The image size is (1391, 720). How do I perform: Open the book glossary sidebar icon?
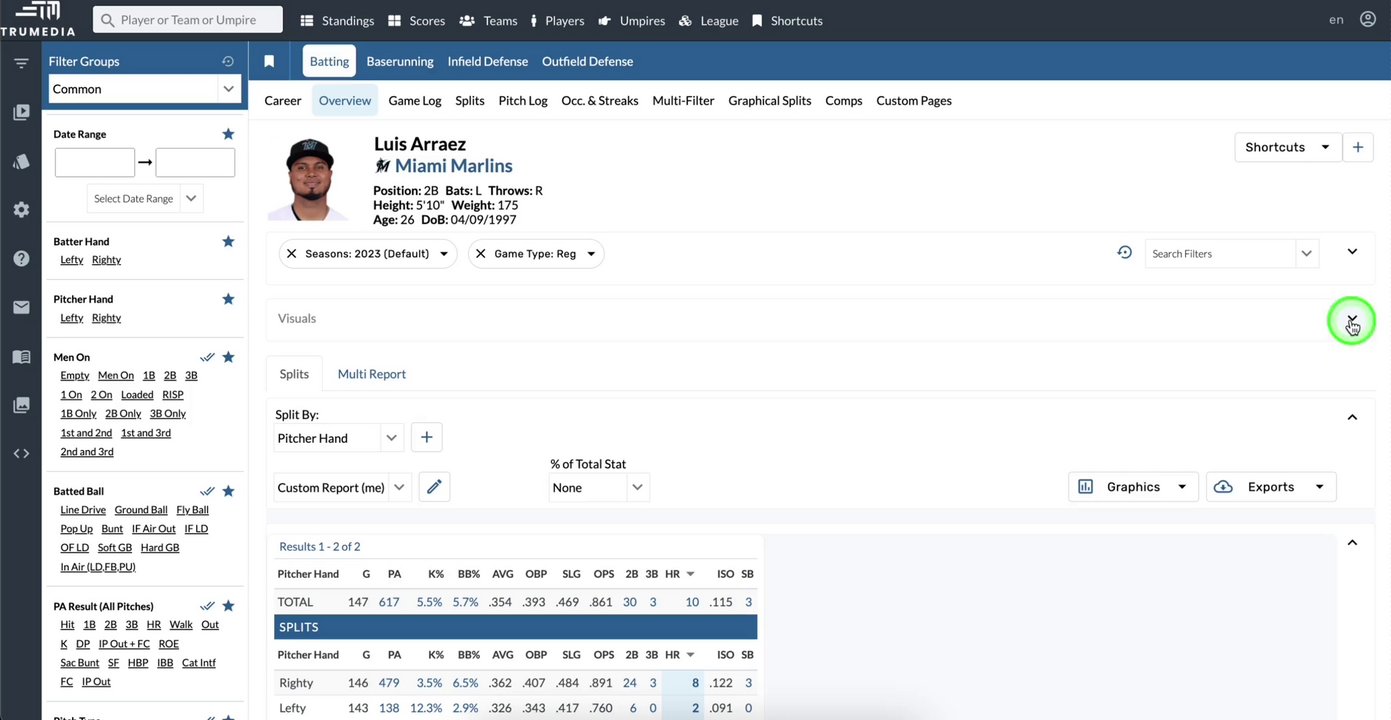(21, 357)
